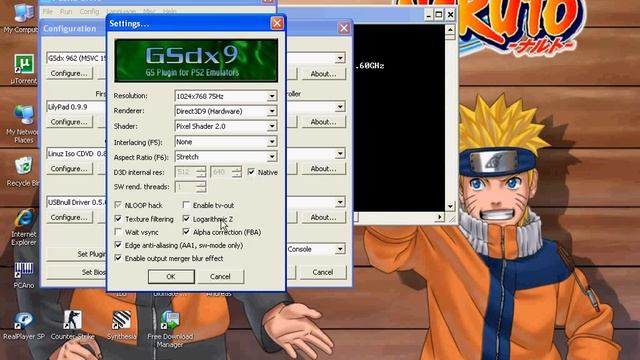Expand the Linuz Iso CDVD dropdown arrow
Viewport: 640px width, 360px height.
340,154
